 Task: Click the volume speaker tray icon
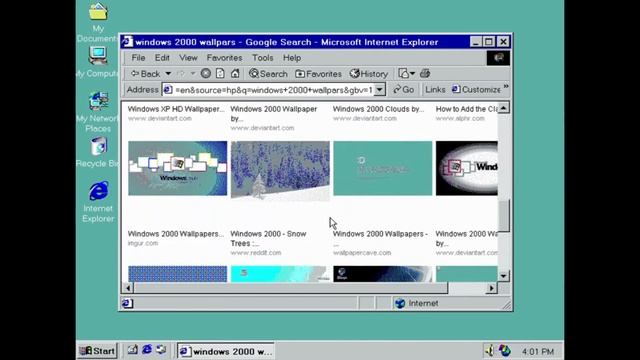tap(489, 350)
